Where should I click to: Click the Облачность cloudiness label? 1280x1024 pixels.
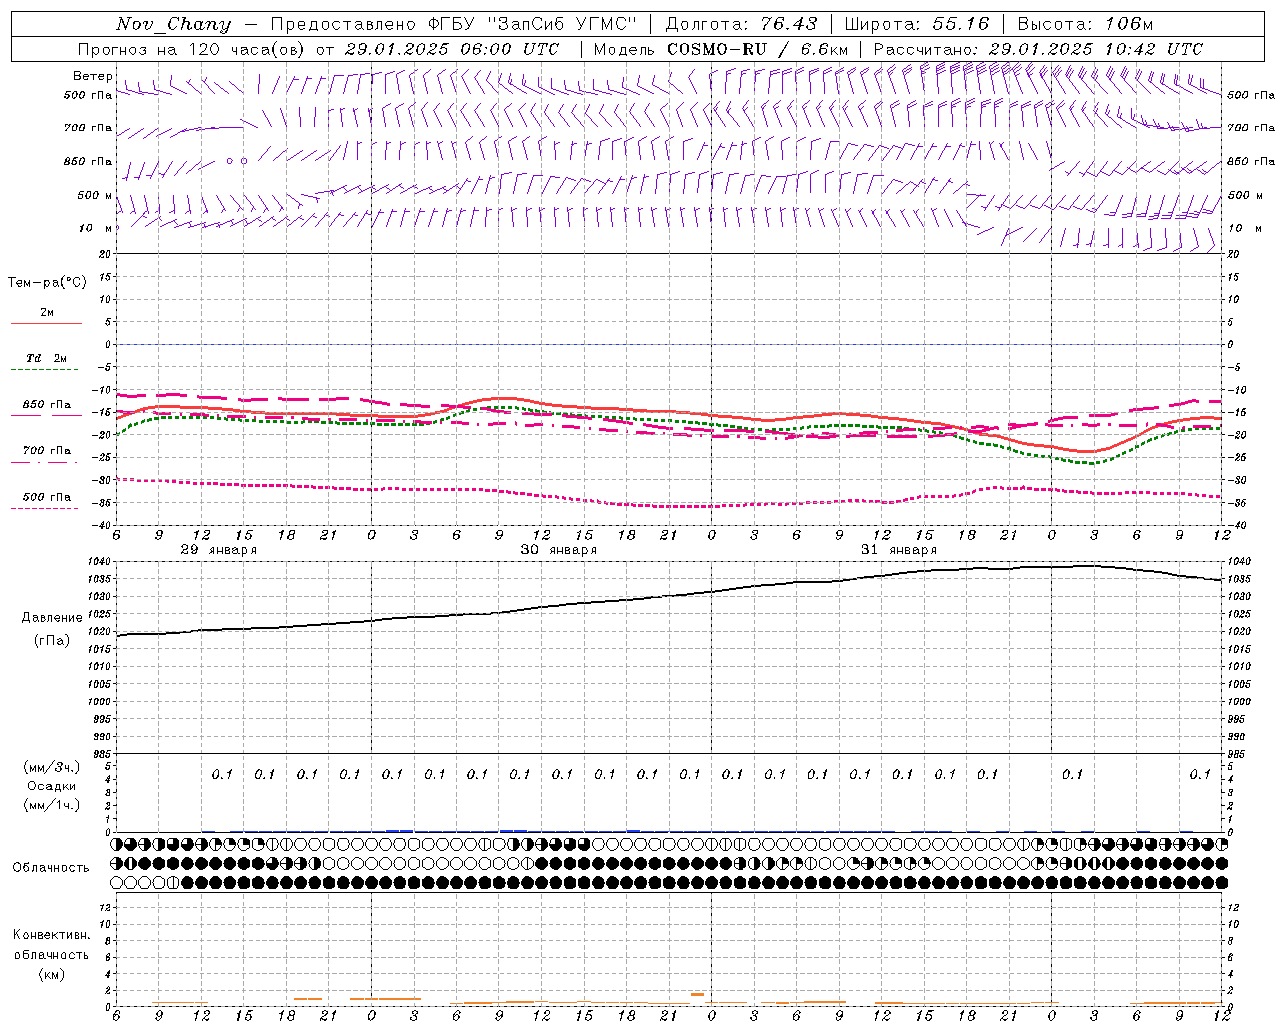tap(51, 867)
